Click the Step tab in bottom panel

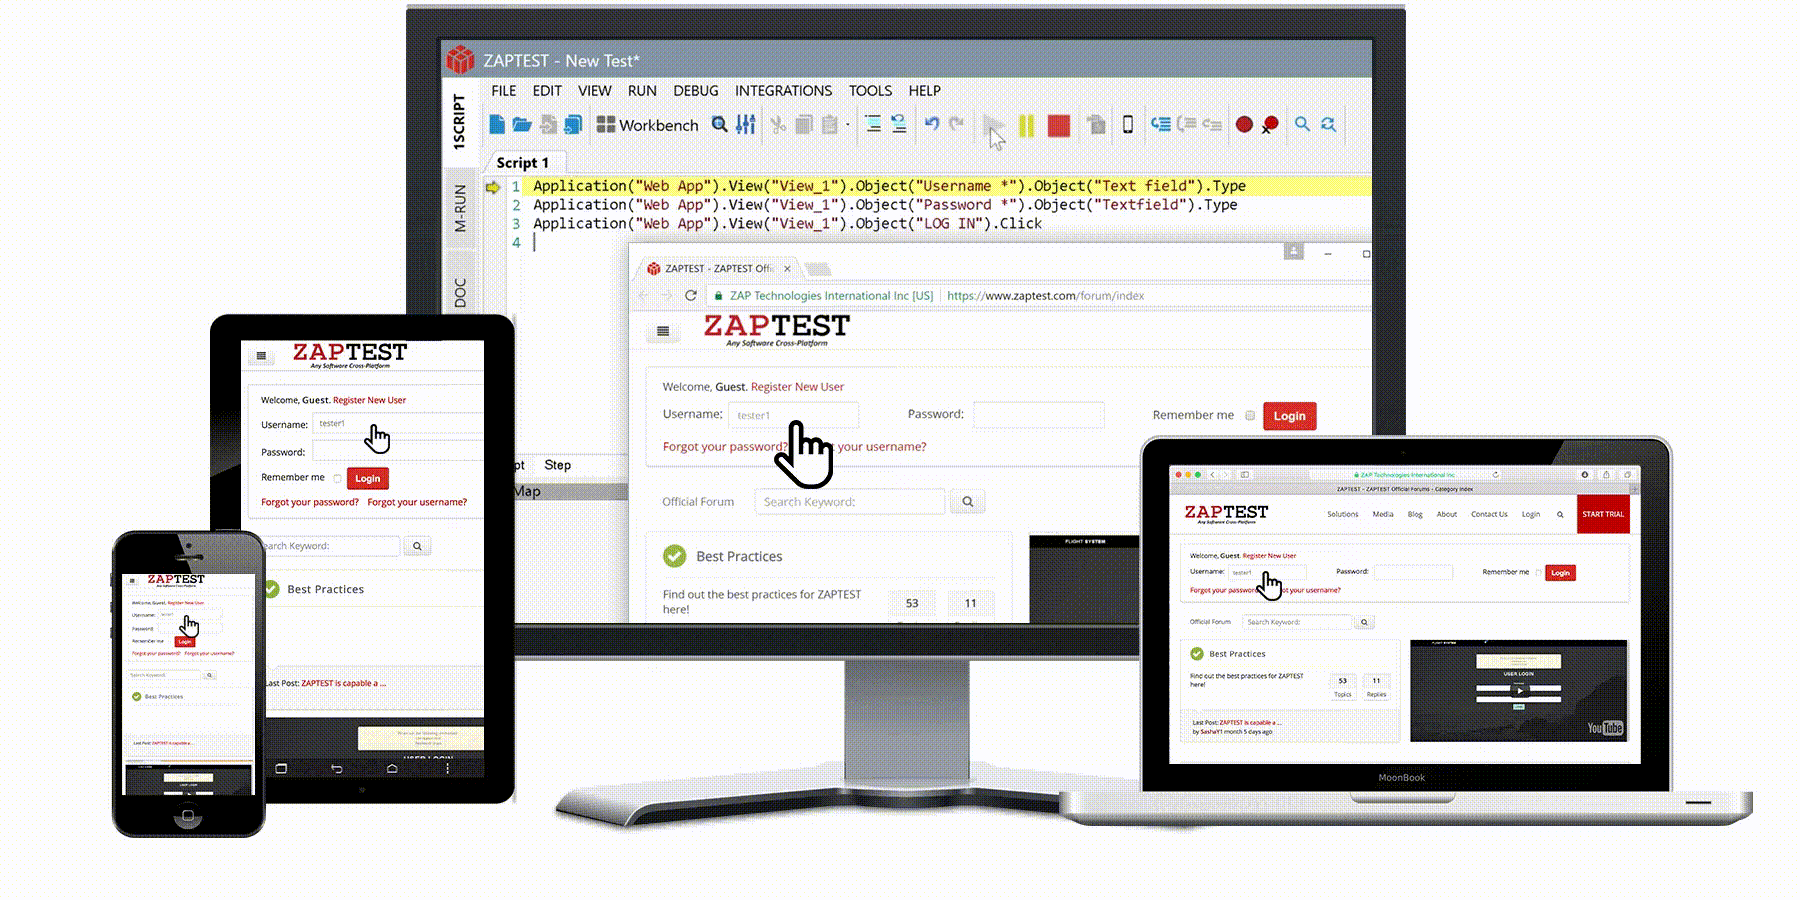557,465
